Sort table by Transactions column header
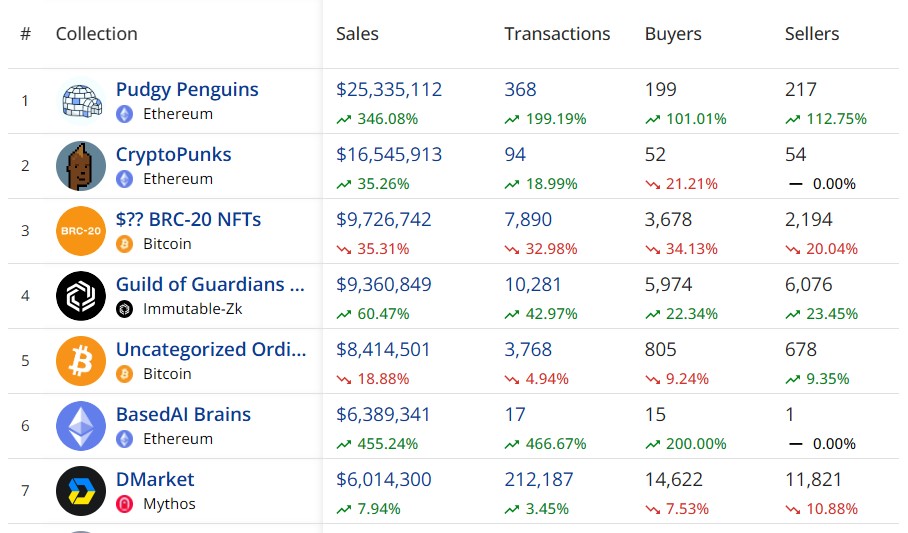Viewport: 908px width, 533px height. click(x=557, y=34)
